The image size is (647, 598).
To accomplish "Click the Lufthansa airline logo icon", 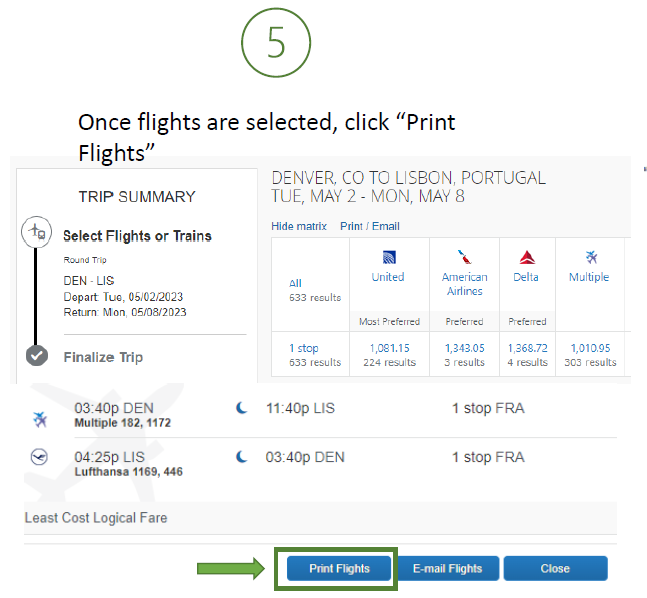I will (40, 457).
